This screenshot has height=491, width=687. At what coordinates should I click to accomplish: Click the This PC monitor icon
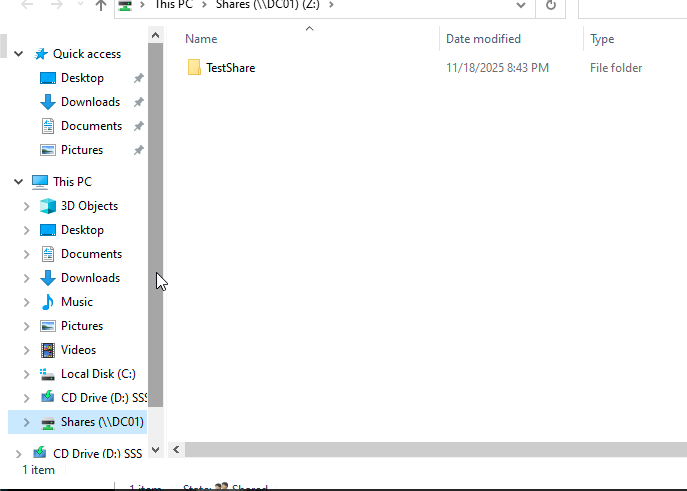(x=40, y=182)
